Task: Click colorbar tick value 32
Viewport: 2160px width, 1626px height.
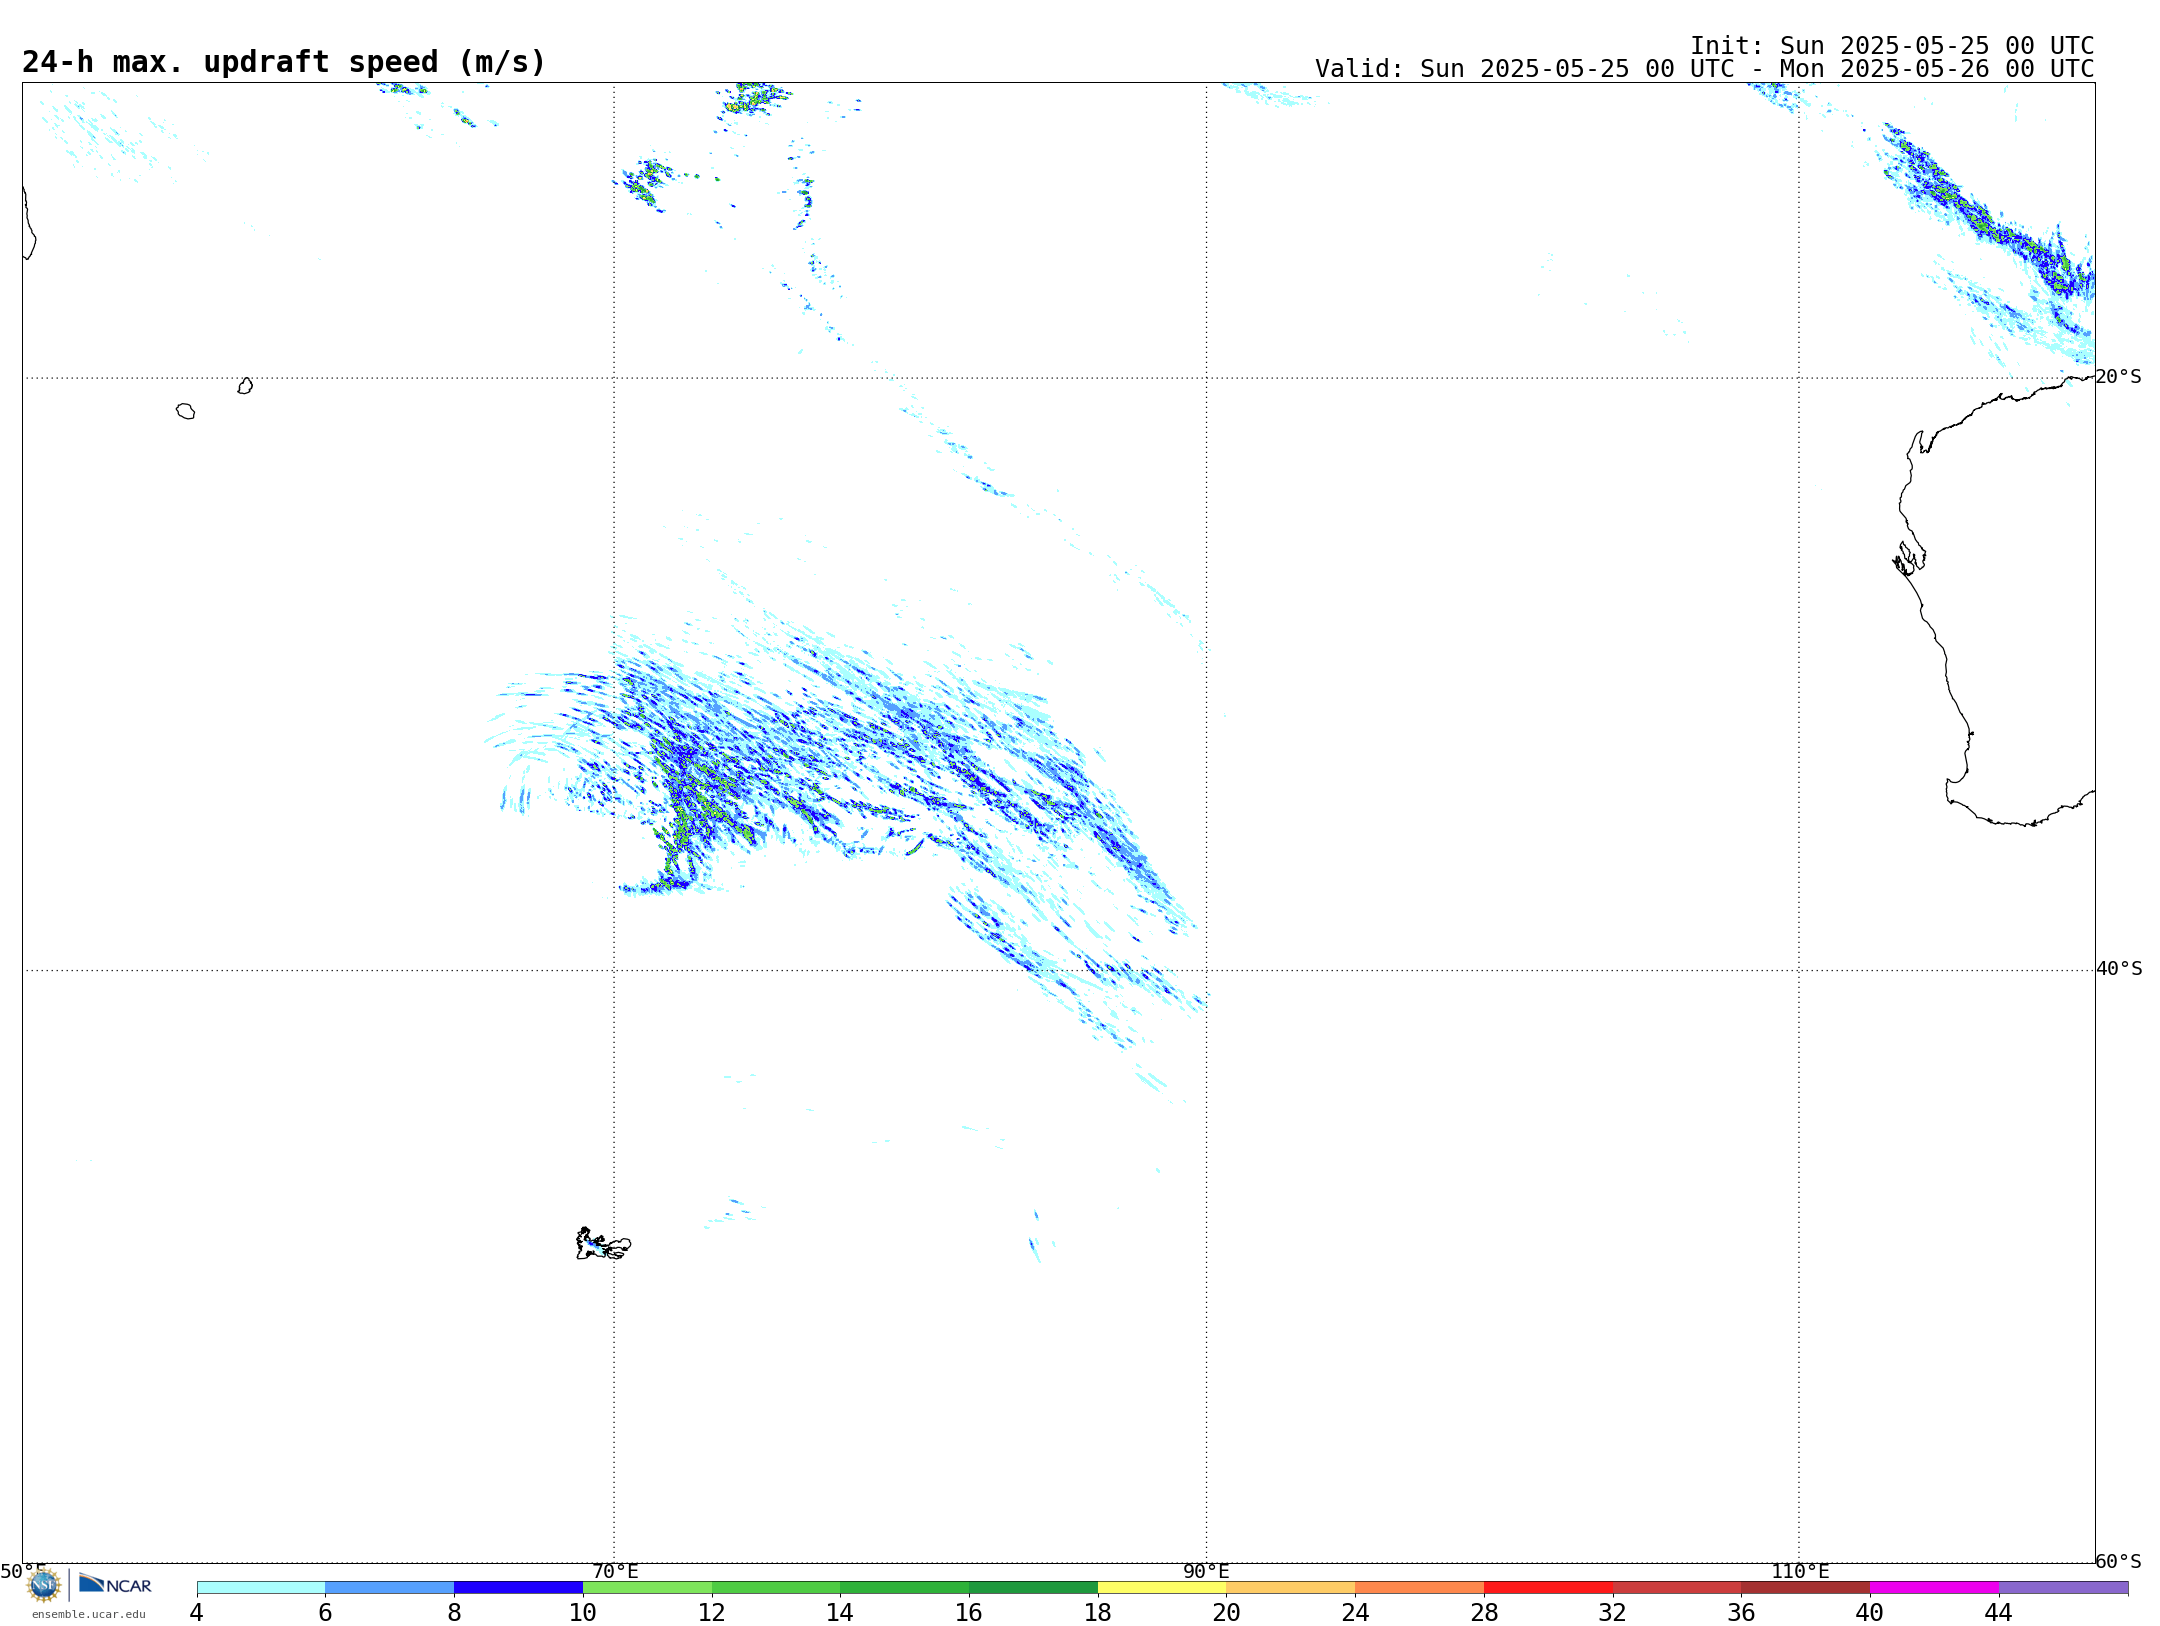Action: point(1613,1612)
